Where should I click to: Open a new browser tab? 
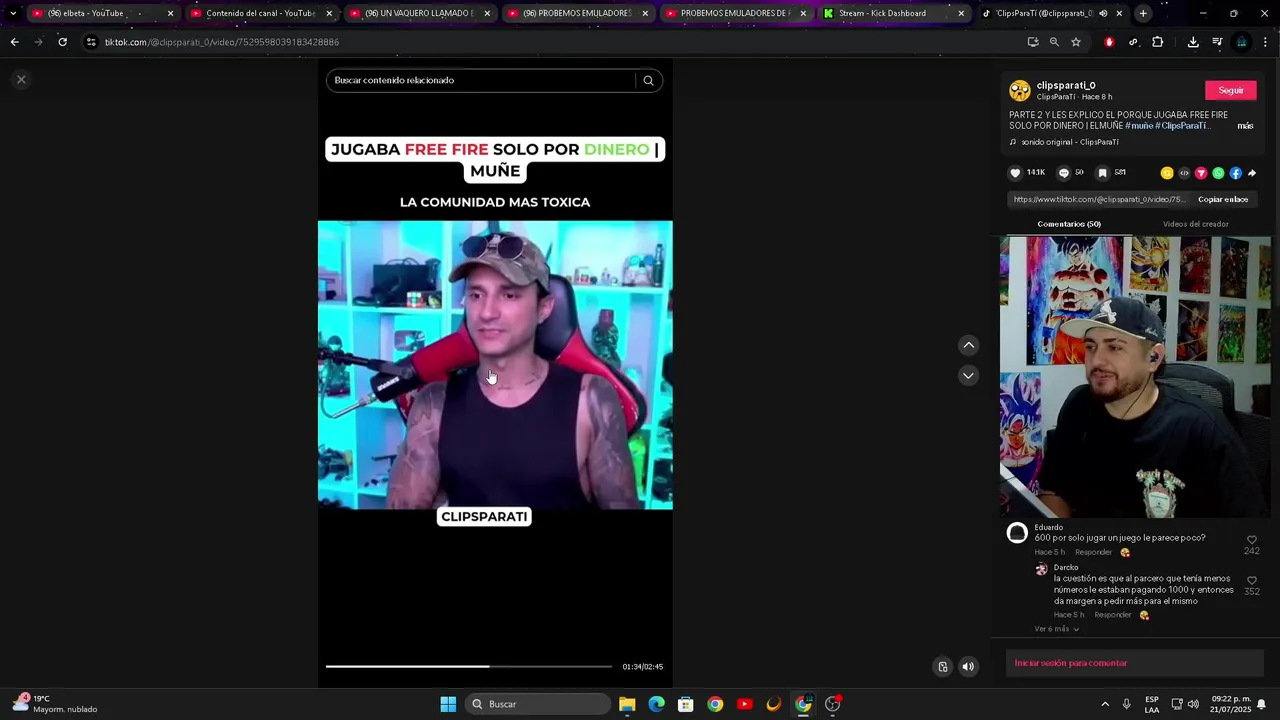(1143, 13)
